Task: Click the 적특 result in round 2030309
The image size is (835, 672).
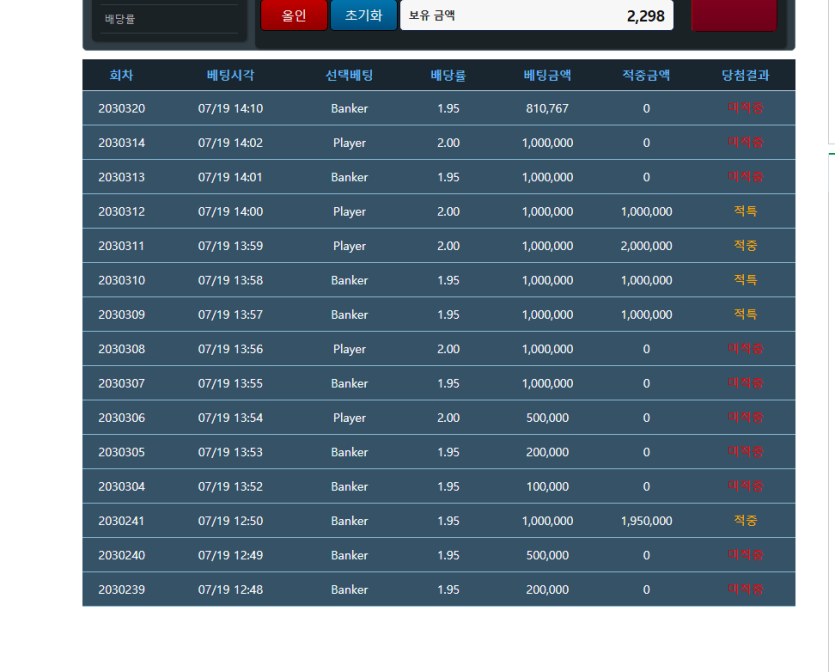Action: pyautogui.click(x=746, y=315)
